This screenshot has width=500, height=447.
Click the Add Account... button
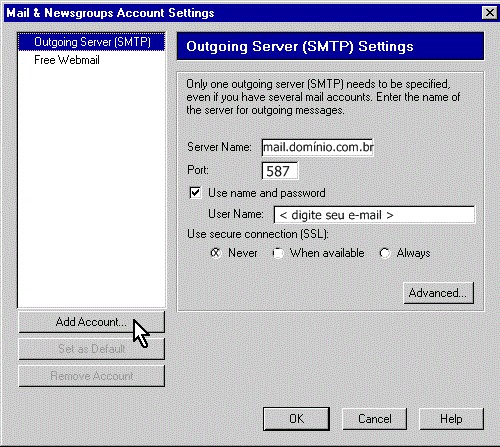pyautogui.click(x=91, y=322)
